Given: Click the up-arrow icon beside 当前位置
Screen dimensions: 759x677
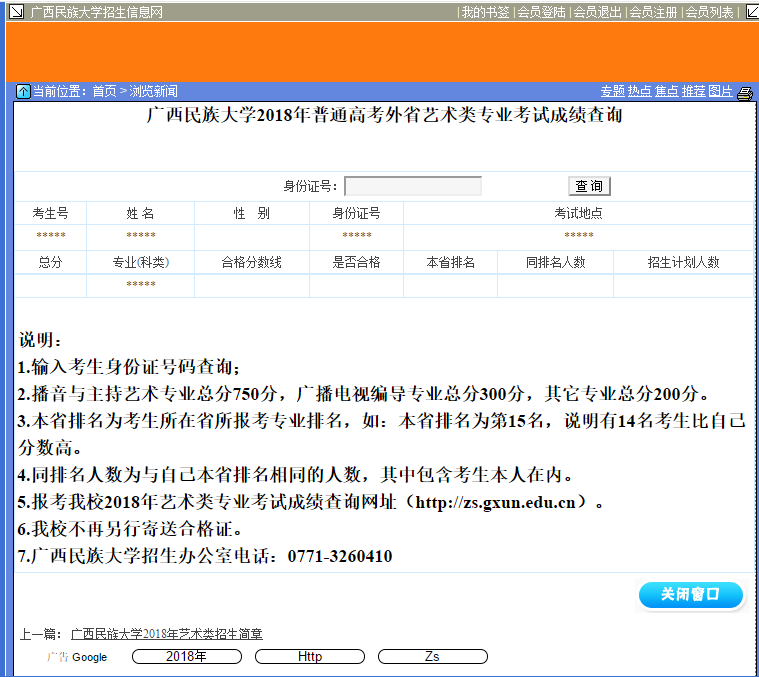Looking at the screenshot, I should click(23, 92).
